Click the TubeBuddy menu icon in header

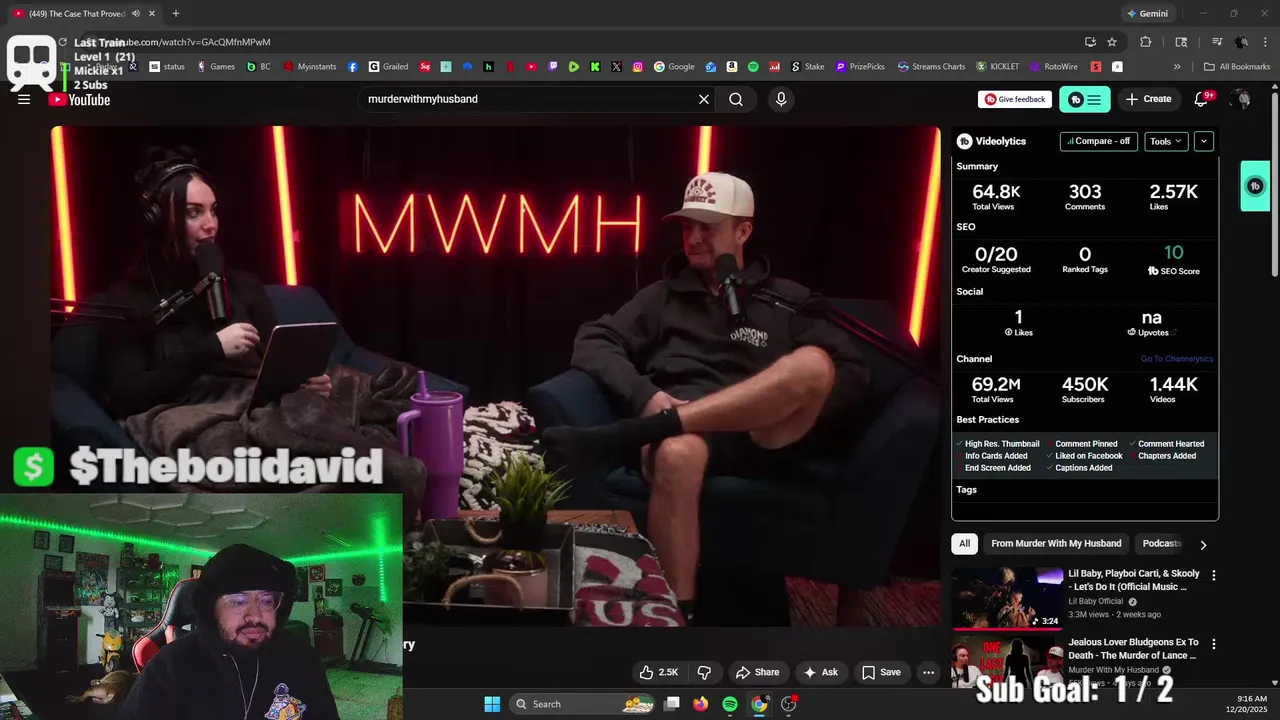(1085, 99)
